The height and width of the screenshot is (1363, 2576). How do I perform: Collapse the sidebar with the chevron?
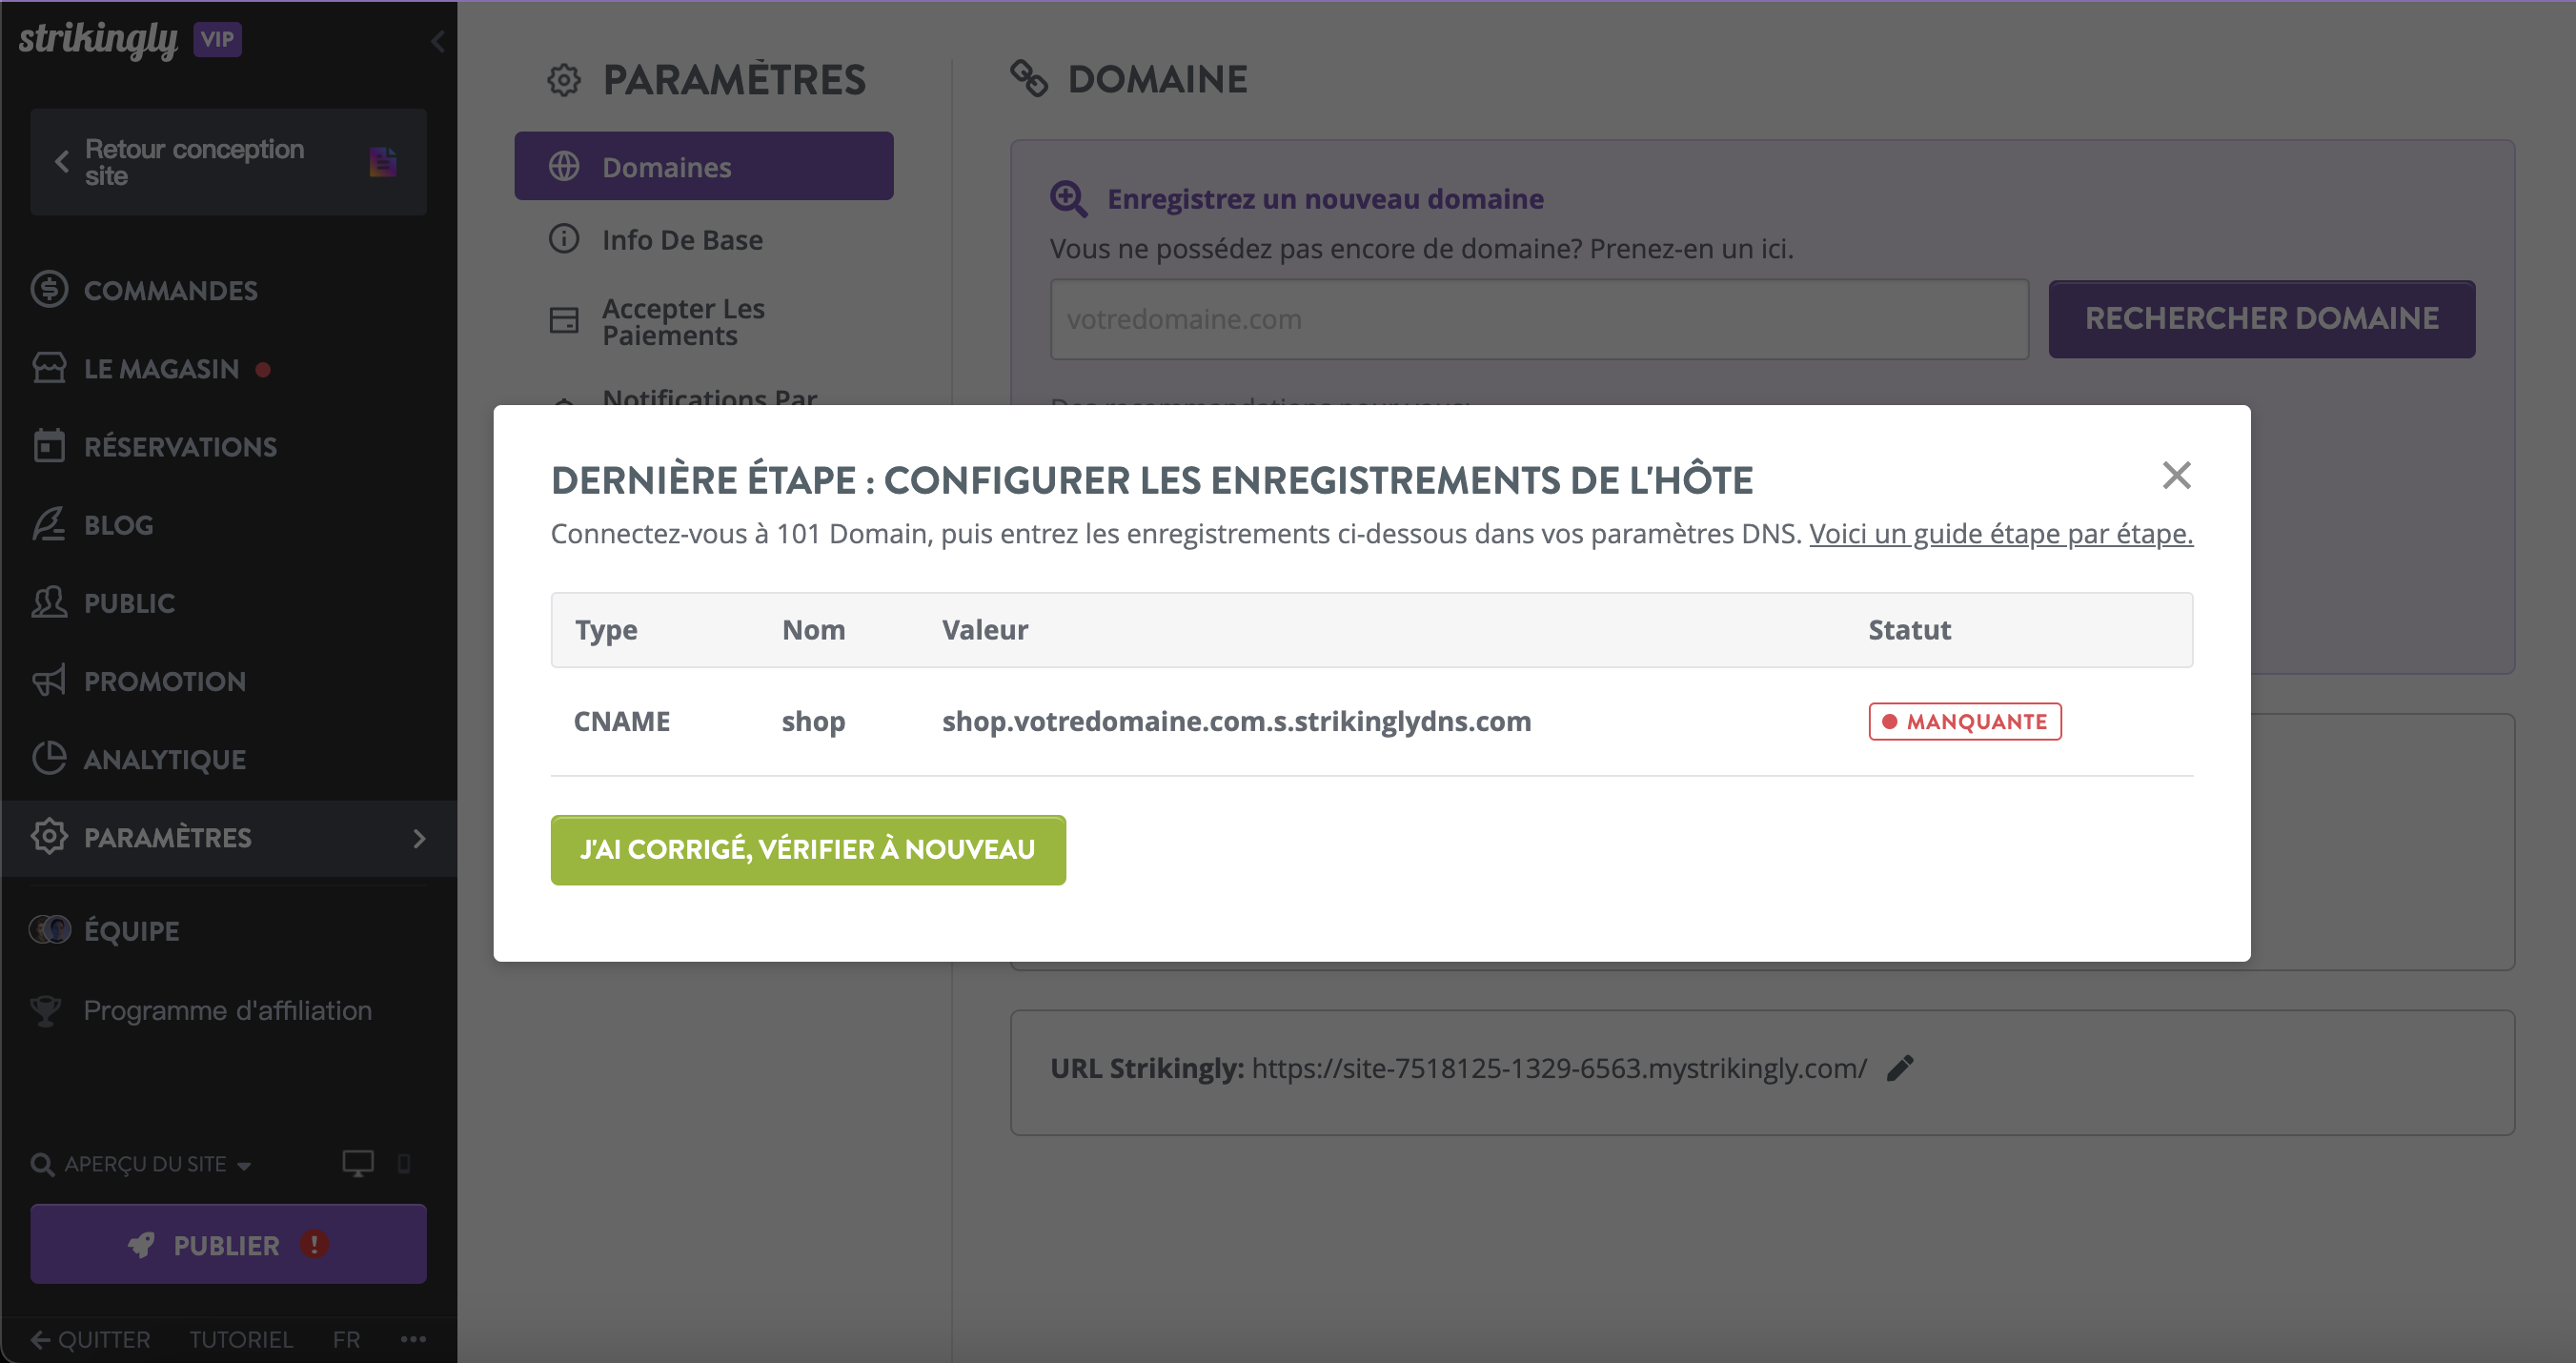(437, 41)
